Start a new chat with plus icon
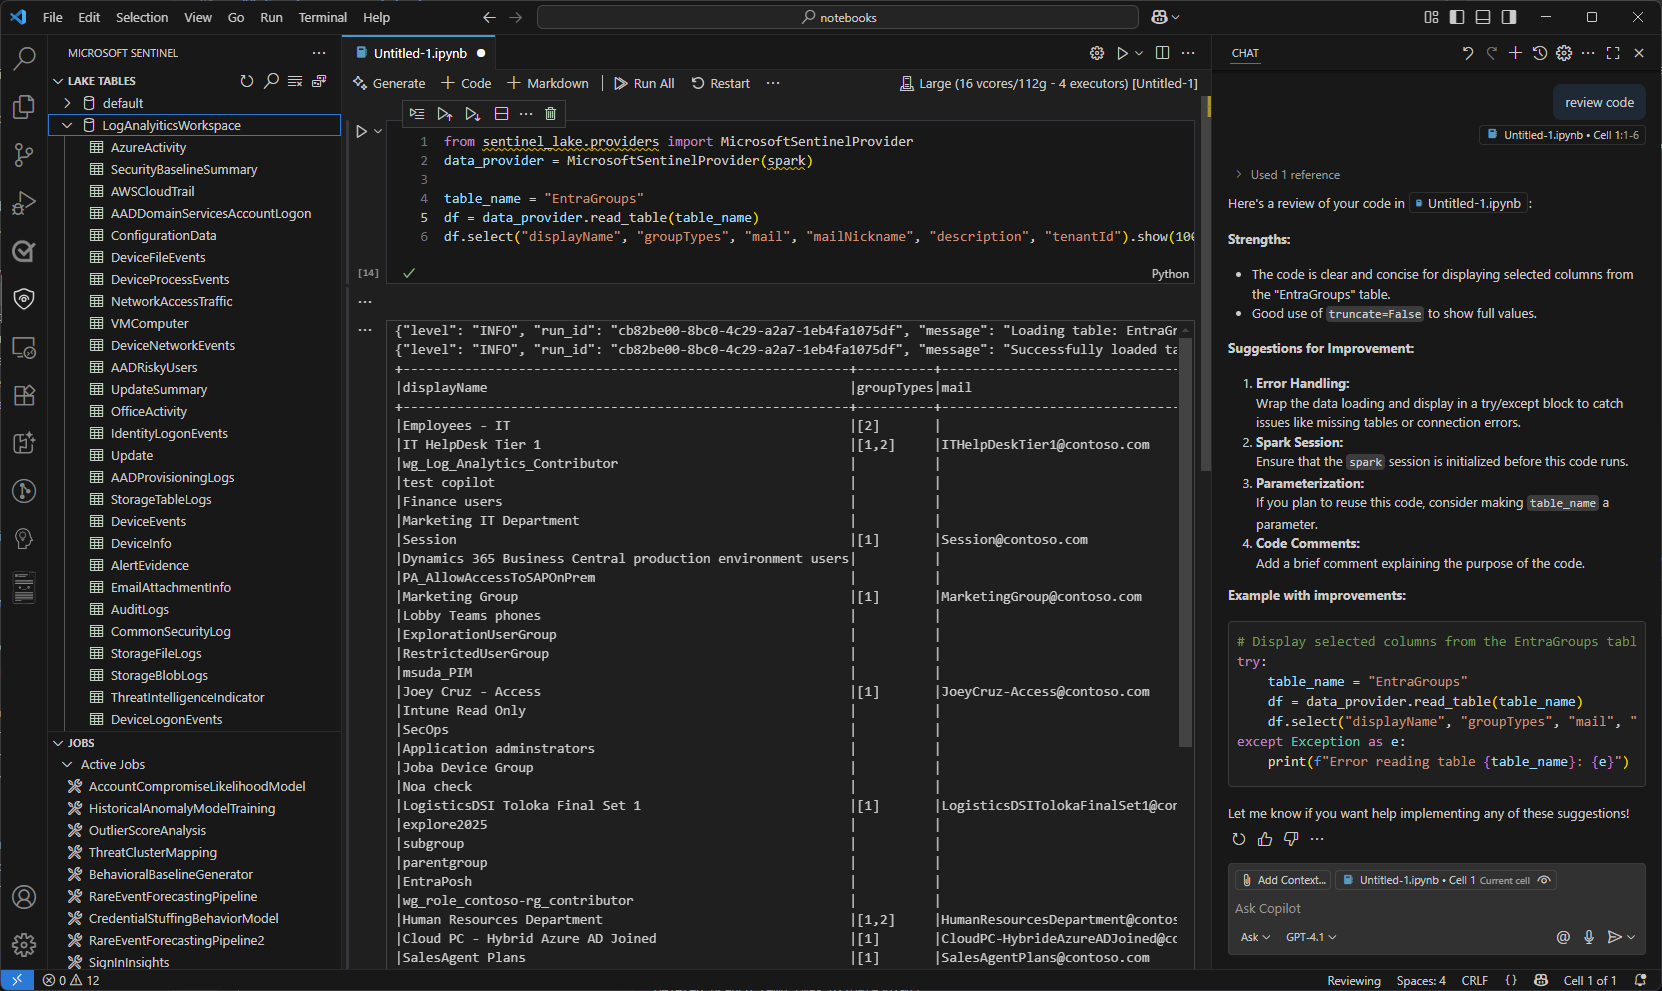Screen dimensions: 1662x991 (x=1515, y=53)
